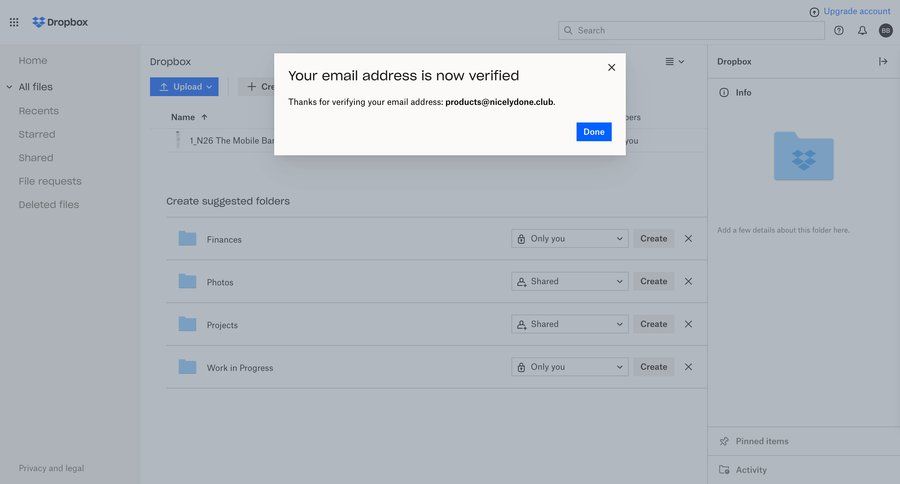Click the Activity folder icon
The image size is (900, 484).
tap(724, 470)
